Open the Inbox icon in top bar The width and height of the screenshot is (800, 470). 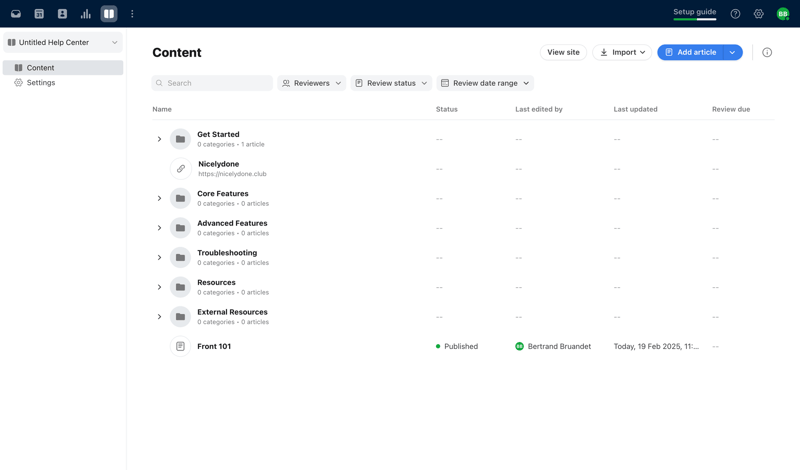pyautogui.click(x=16, y=14)
